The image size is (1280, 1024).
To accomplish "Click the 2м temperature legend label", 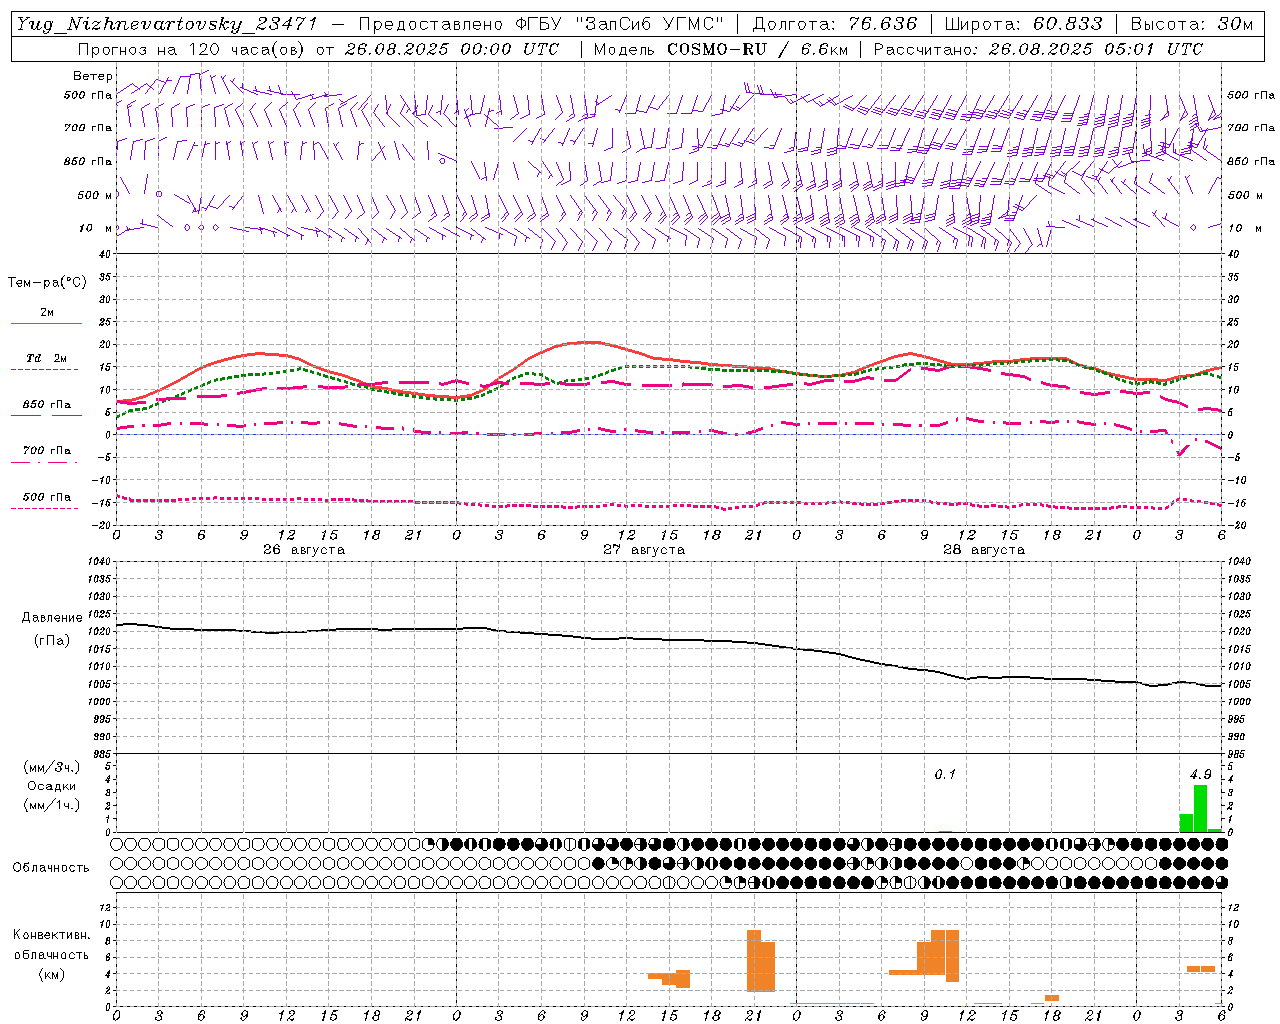I will click(47, 313).
